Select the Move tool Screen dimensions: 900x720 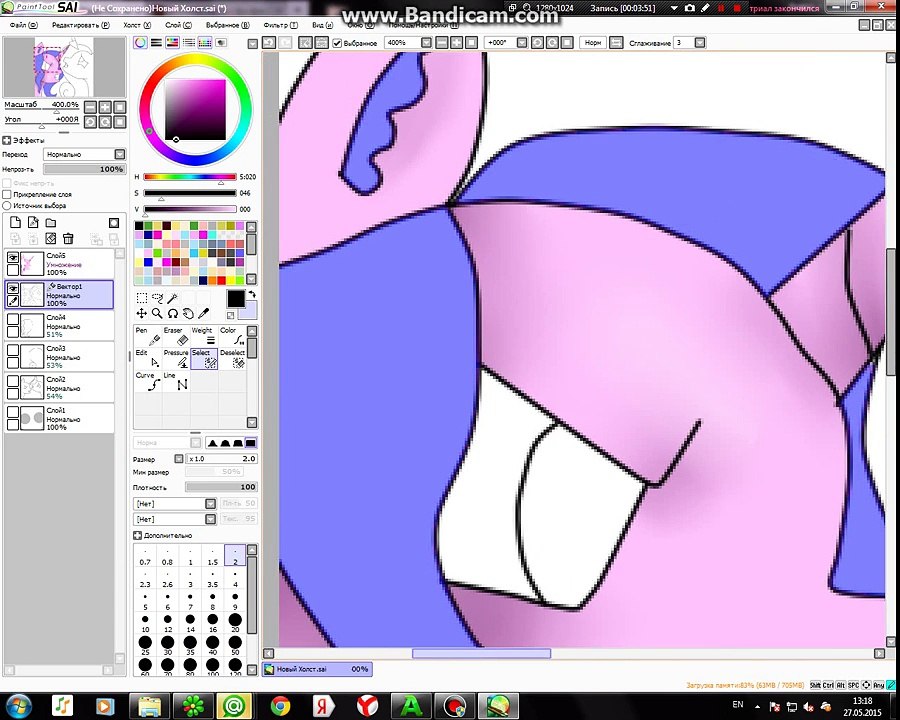pos(142,313)
